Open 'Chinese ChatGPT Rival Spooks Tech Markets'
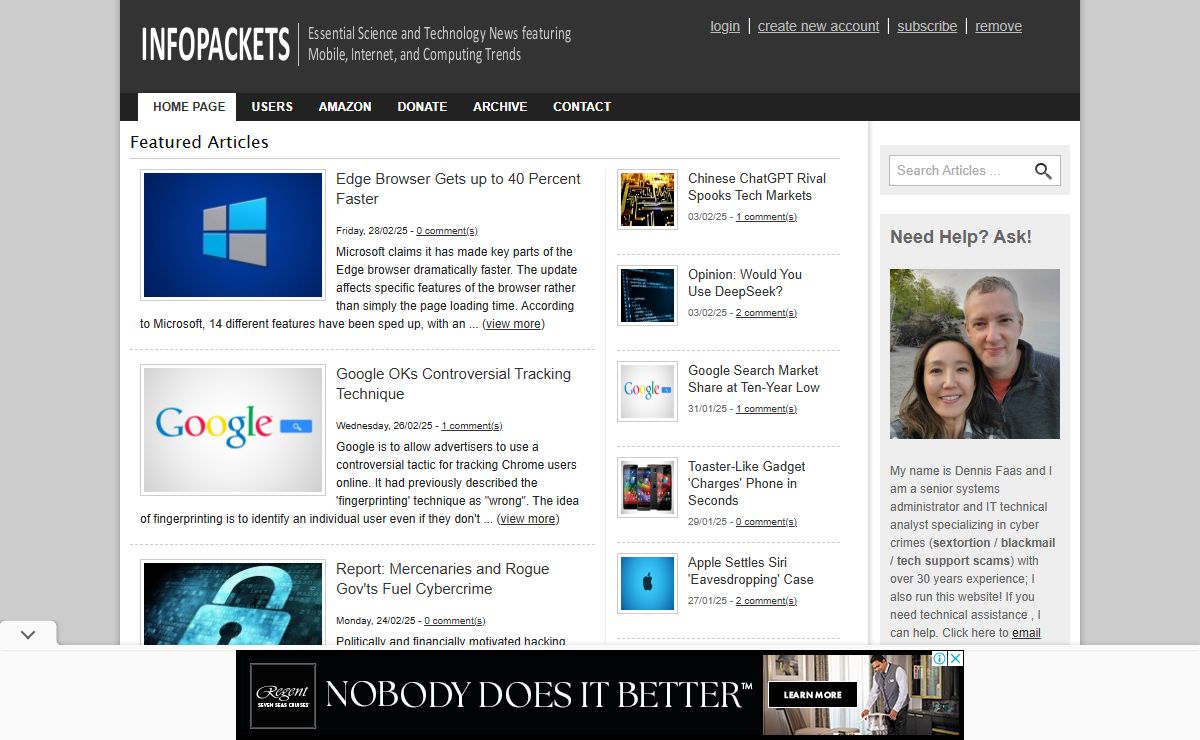 point(757,187)
